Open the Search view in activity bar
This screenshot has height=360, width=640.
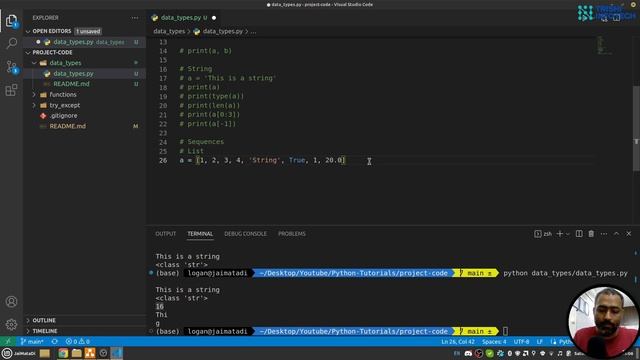click(11, 43)
